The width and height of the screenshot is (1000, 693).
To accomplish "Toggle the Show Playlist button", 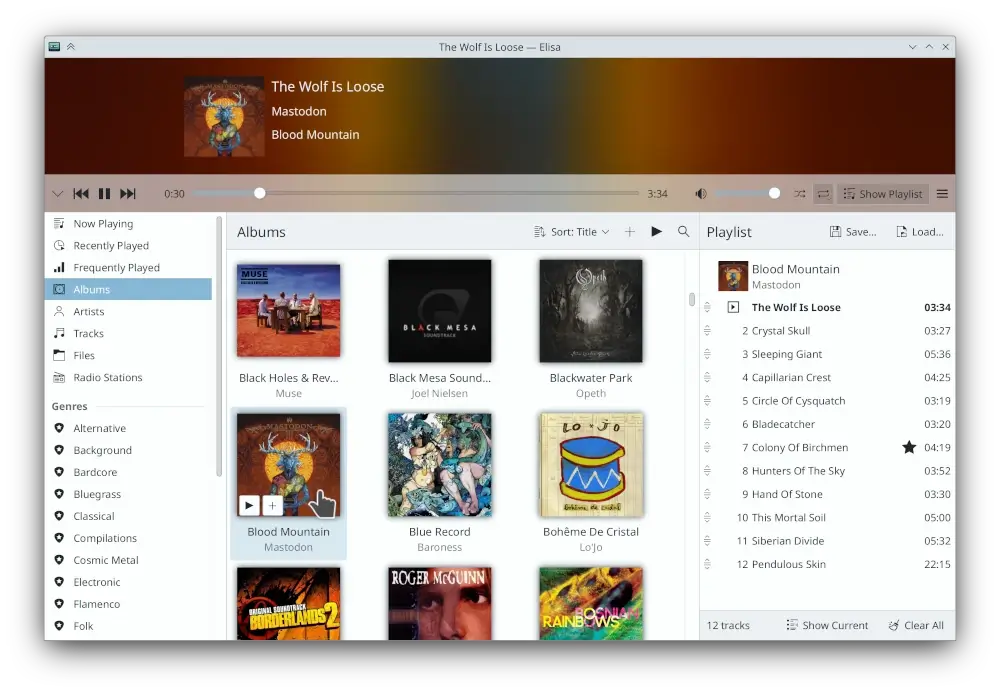I will pos(883,194).
